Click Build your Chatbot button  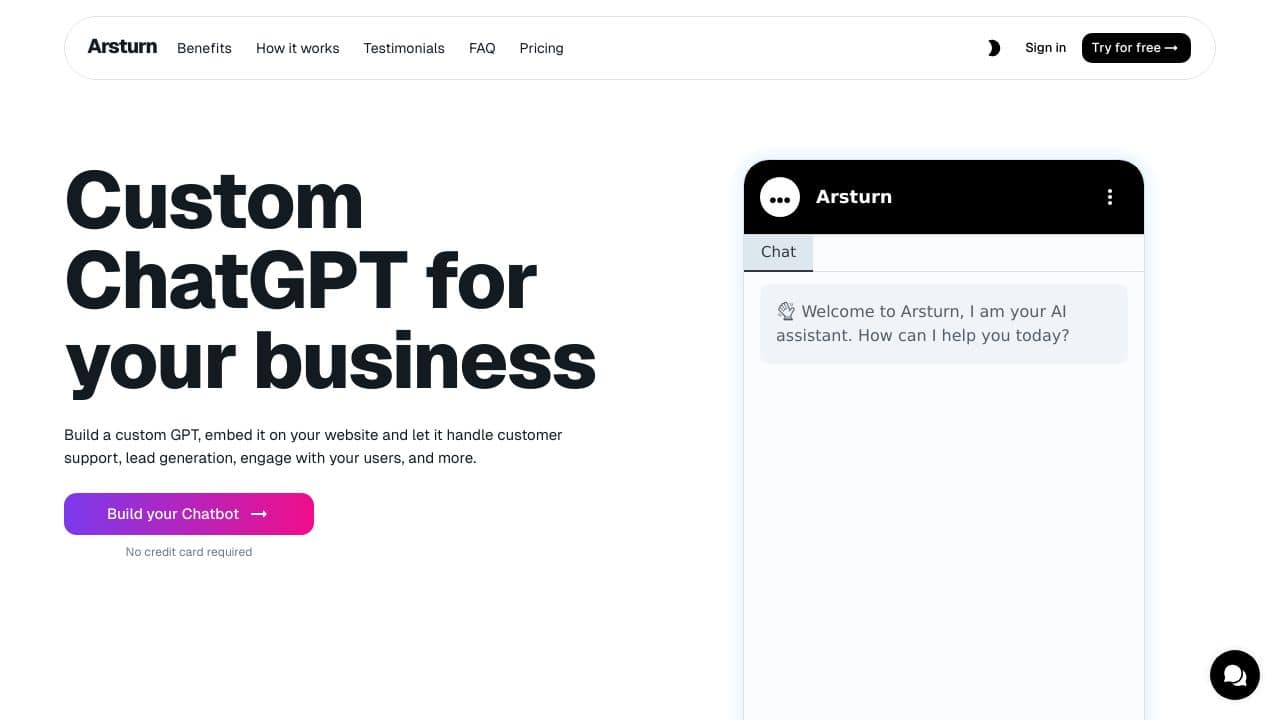(x=189, y=514)
